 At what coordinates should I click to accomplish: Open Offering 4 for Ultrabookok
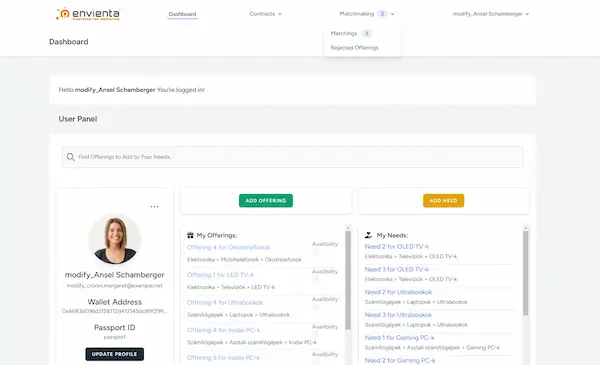(x=225, y=303)
